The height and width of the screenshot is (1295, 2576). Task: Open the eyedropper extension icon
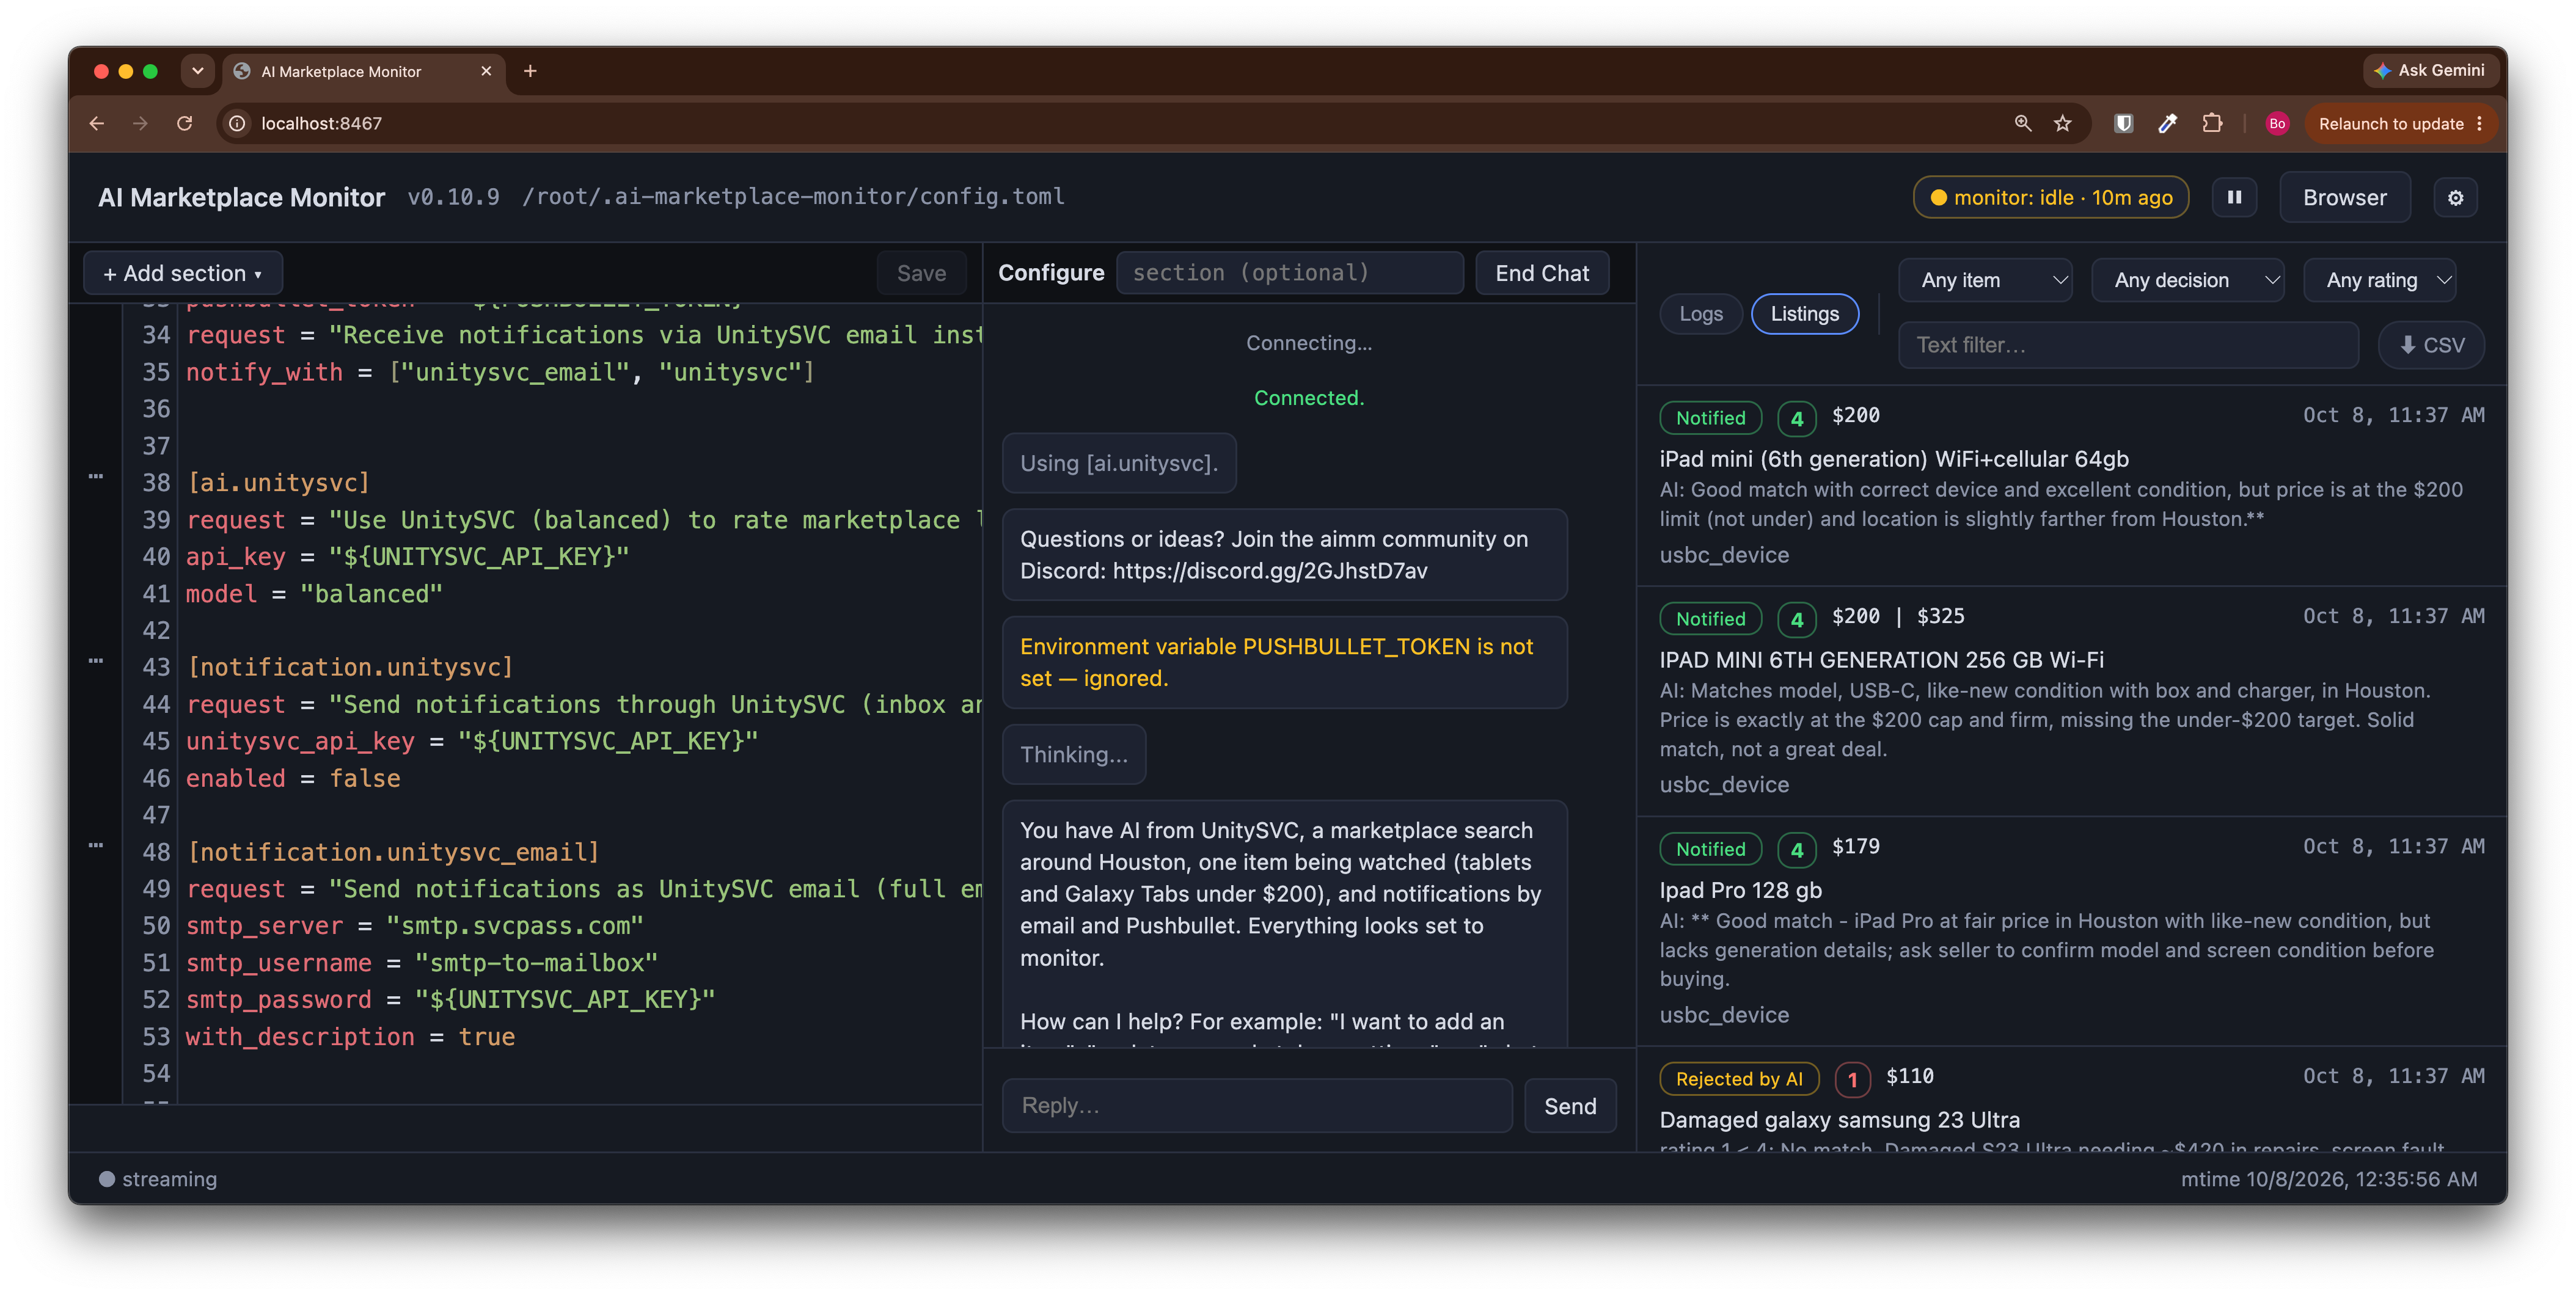[2168, 123]
